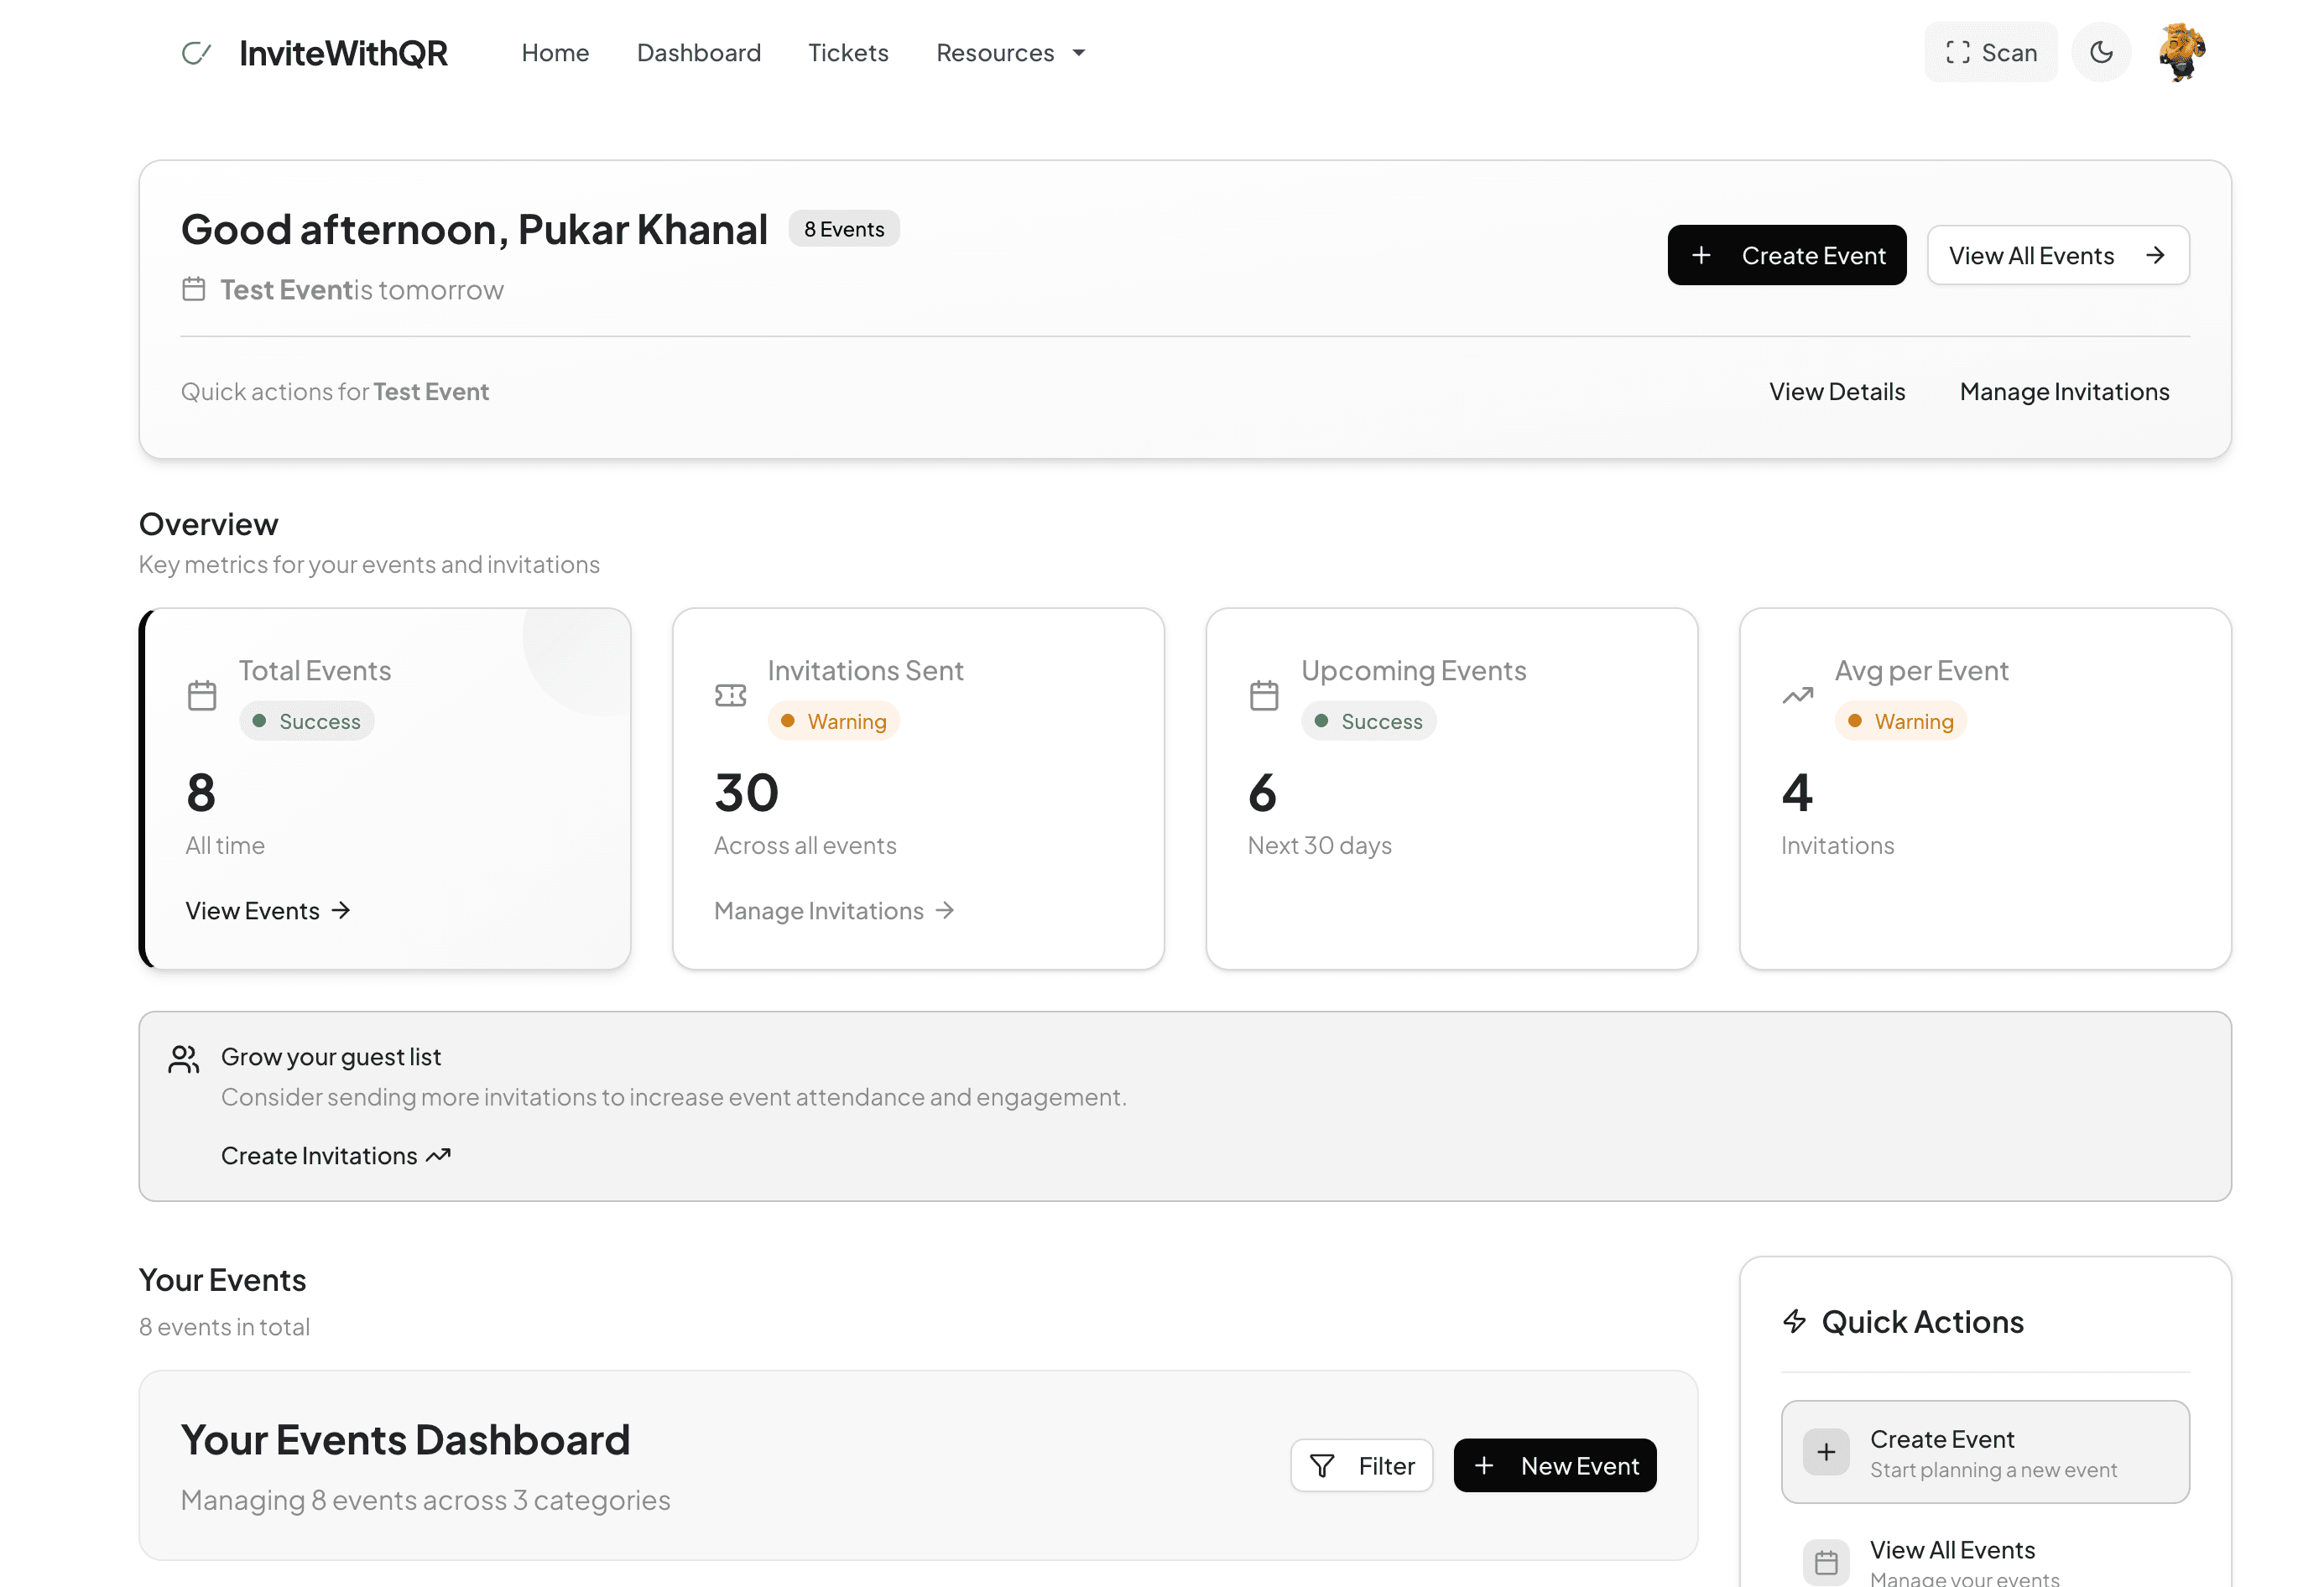Open the InviteWithQR home brand text
The height and width of the screenshot is (1587, 2324).
(343, 53)
